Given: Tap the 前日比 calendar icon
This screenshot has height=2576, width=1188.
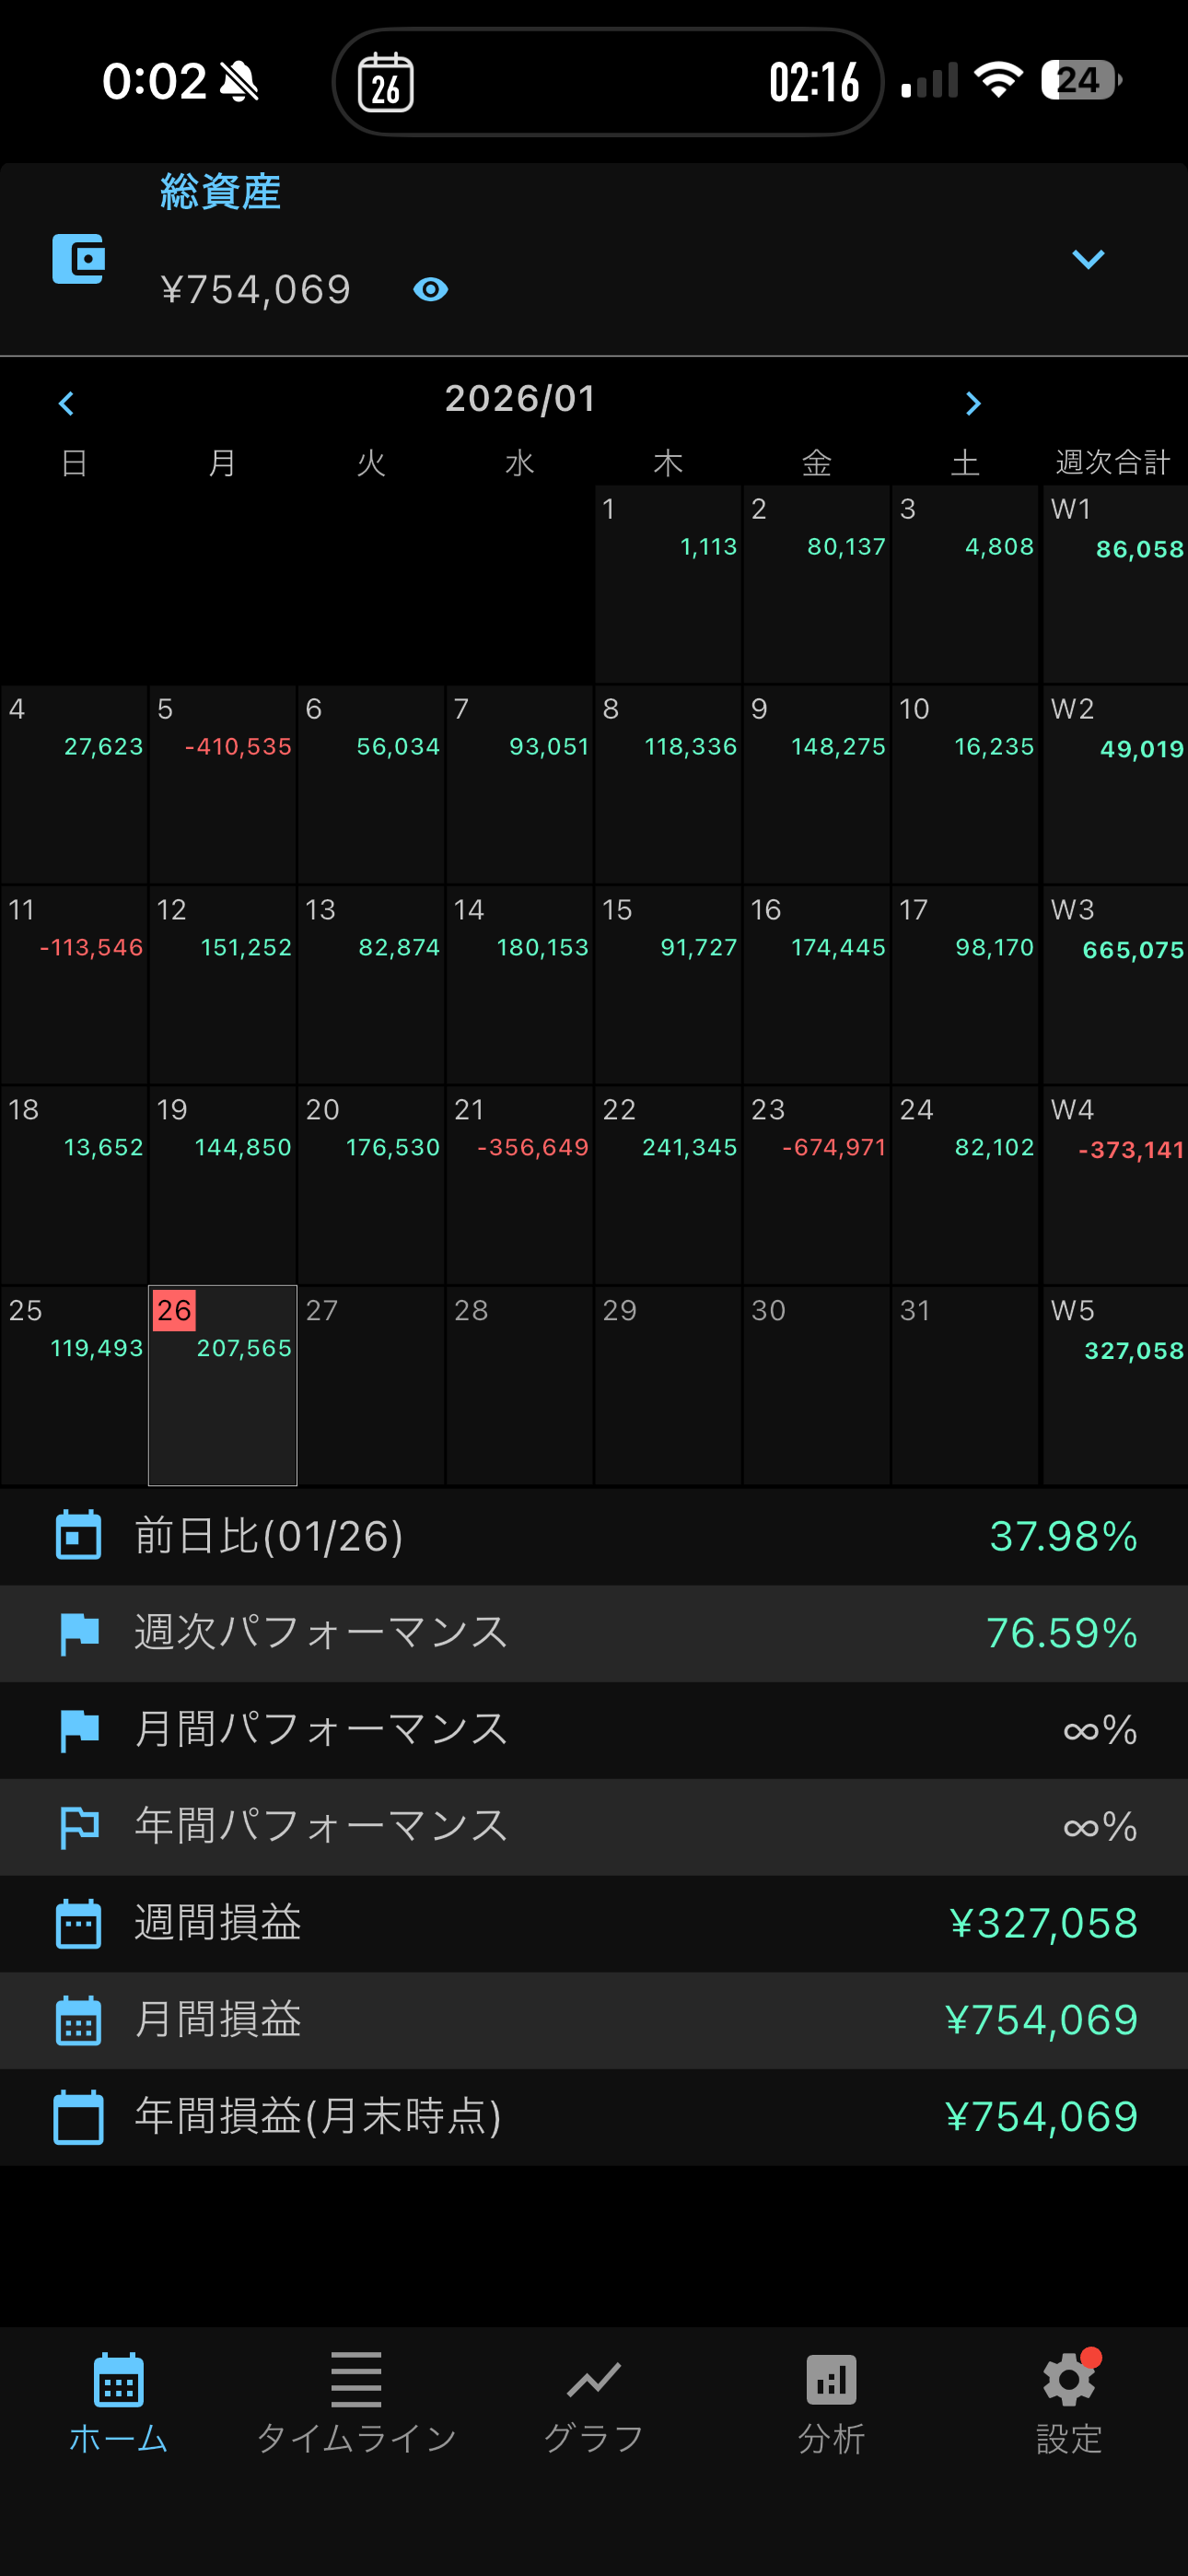Looking at the screenshot, I should tap(78, 1536).
